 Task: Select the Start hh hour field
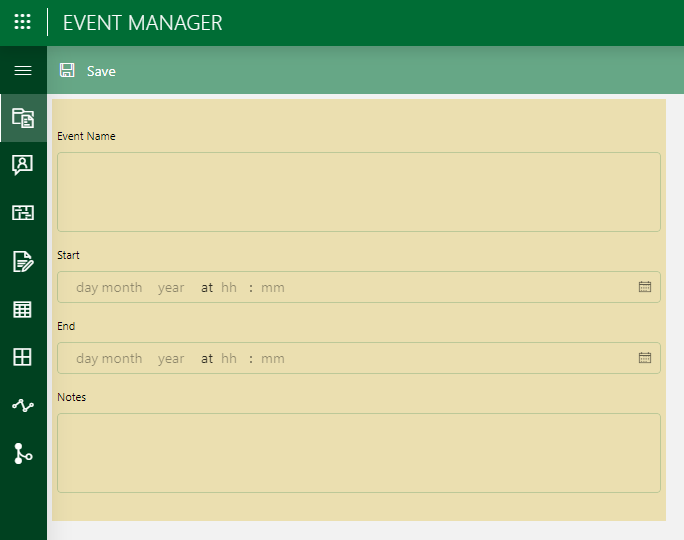pyautogui.click(x=229, y=287)
